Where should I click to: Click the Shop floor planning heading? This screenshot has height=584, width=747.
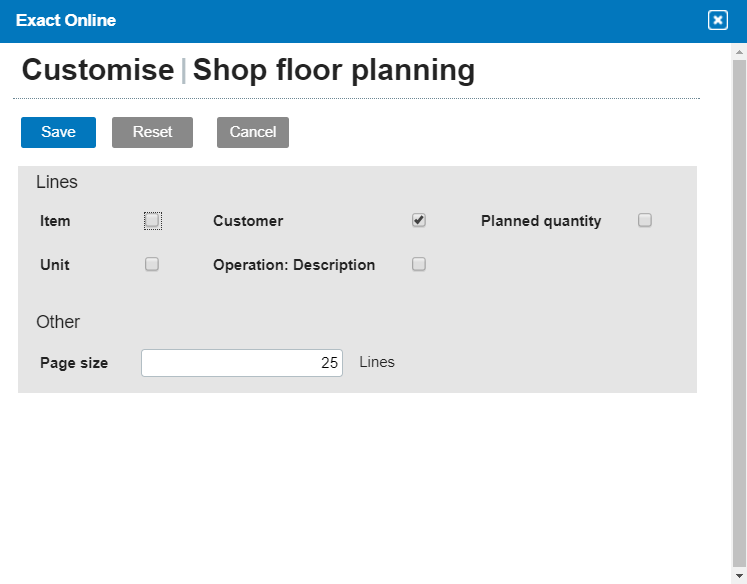click(x=333, y=70)
